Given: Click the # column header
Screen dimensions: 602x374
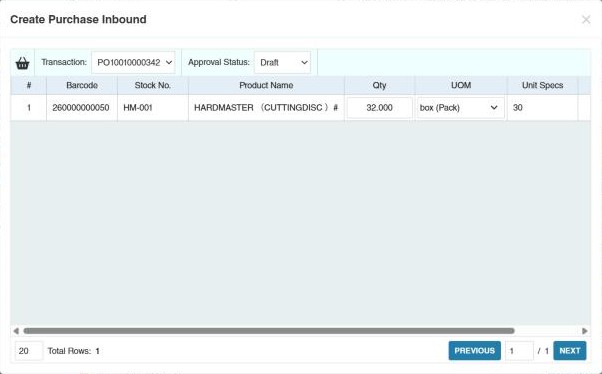Looking at the screenshot, I should [29, 85].
